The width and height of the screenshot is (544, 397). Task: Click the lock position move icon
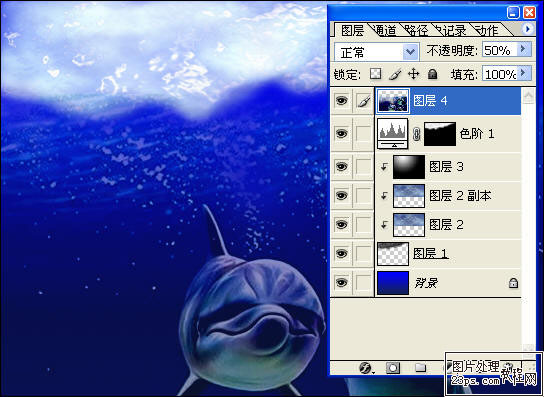[x=414, y=74]
